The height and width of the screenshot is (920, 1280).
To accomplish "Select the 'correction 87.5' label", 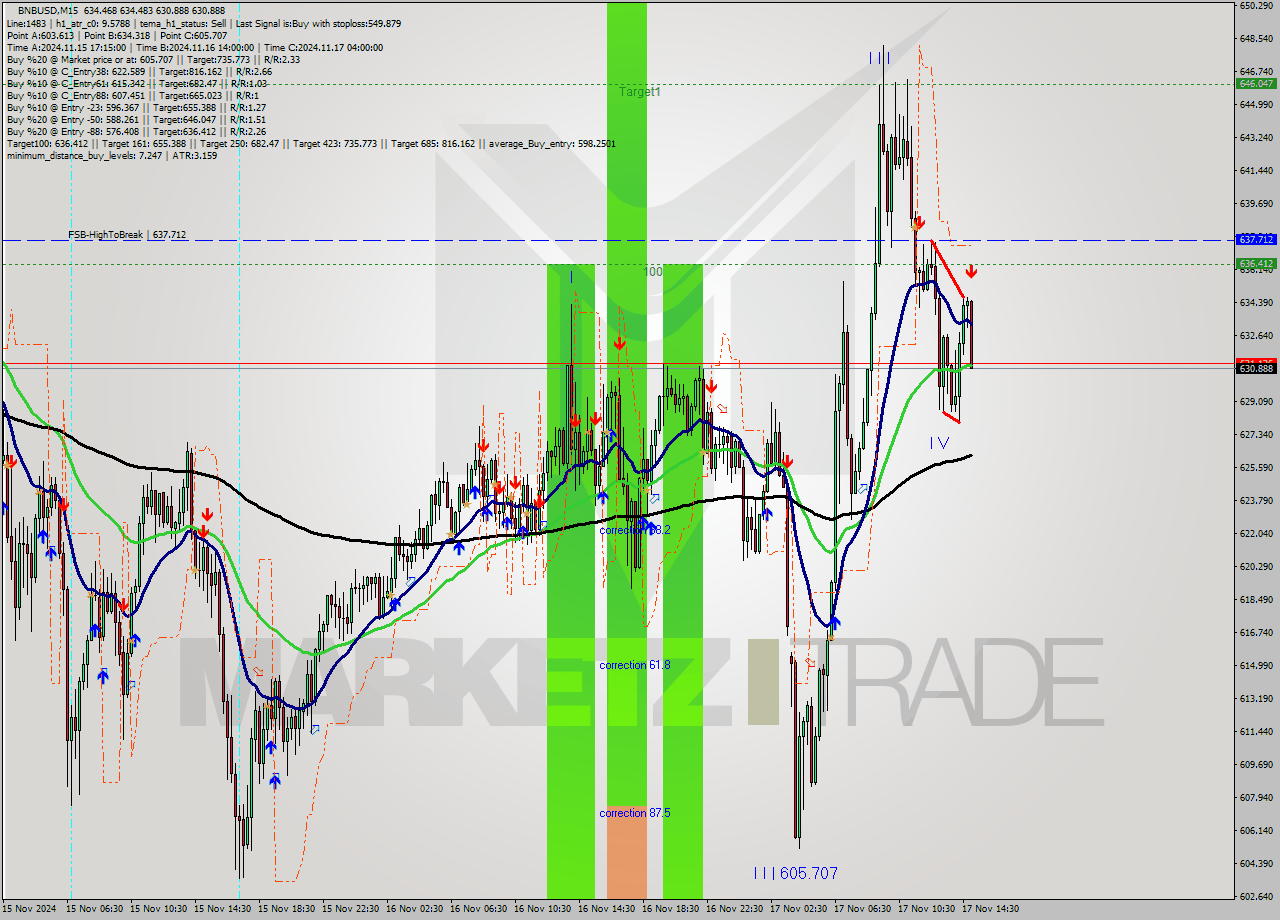I will click(635, 813).
